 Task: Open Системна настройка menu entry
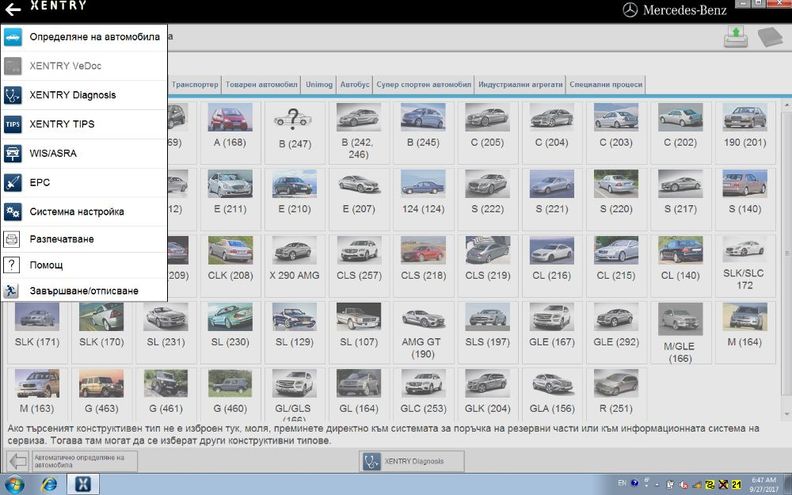84,212
